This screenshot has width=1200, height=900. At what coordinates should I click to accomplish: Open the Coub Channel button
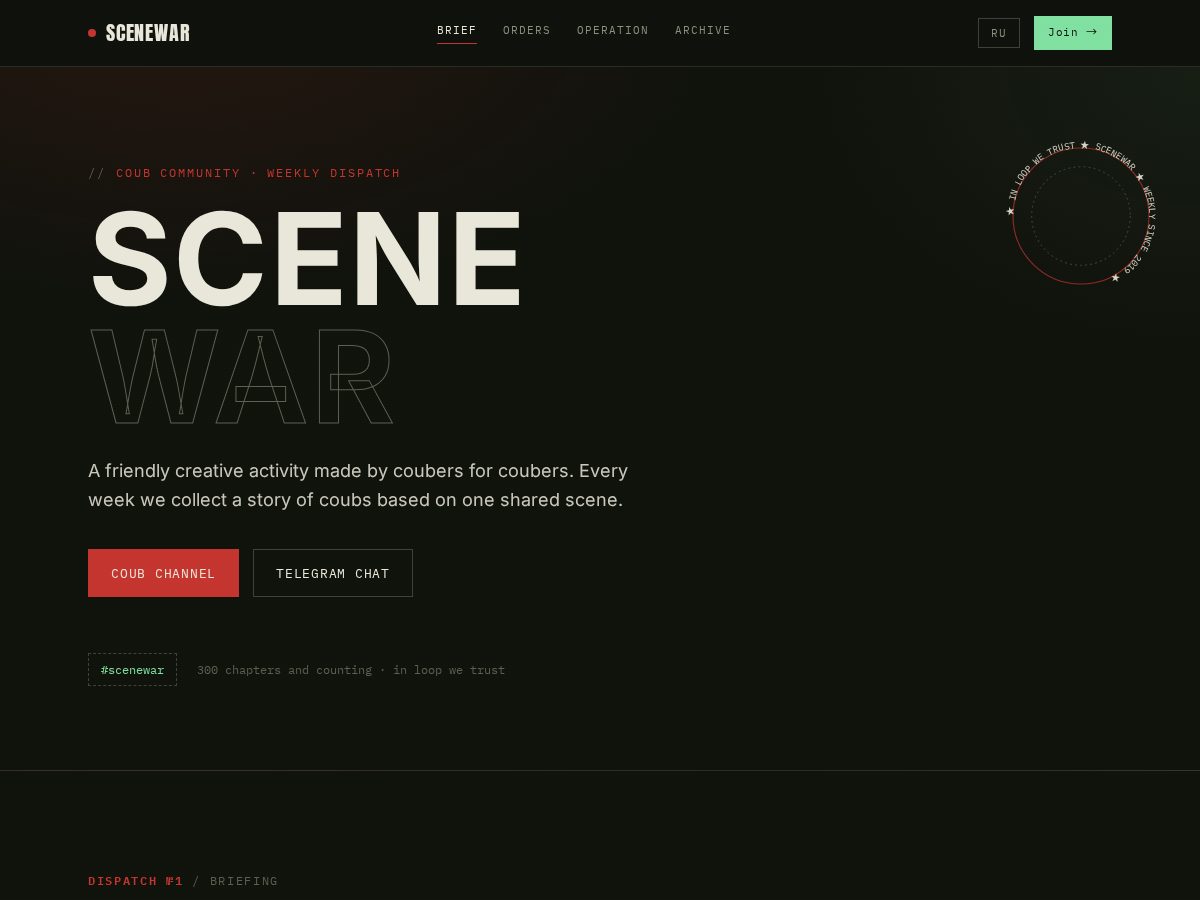click(x=163, y=573)
